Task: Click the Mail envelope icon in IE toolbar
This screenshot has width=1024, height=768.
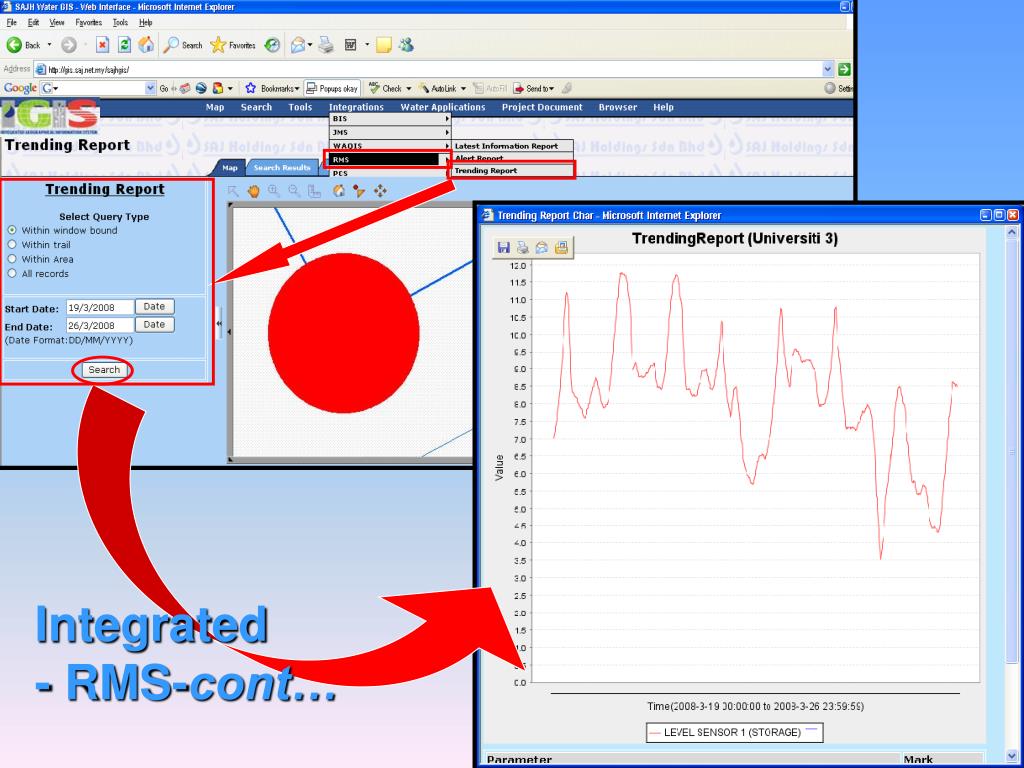Action: [x=298, y=45]
